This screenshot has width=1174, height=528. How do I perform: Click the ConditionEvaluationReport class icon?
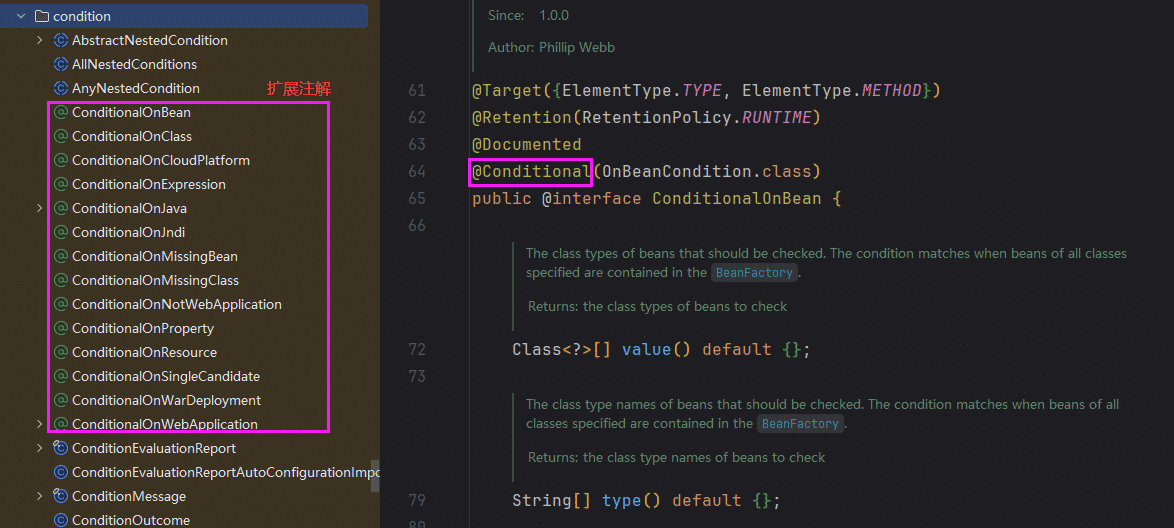tap(61, 448)
